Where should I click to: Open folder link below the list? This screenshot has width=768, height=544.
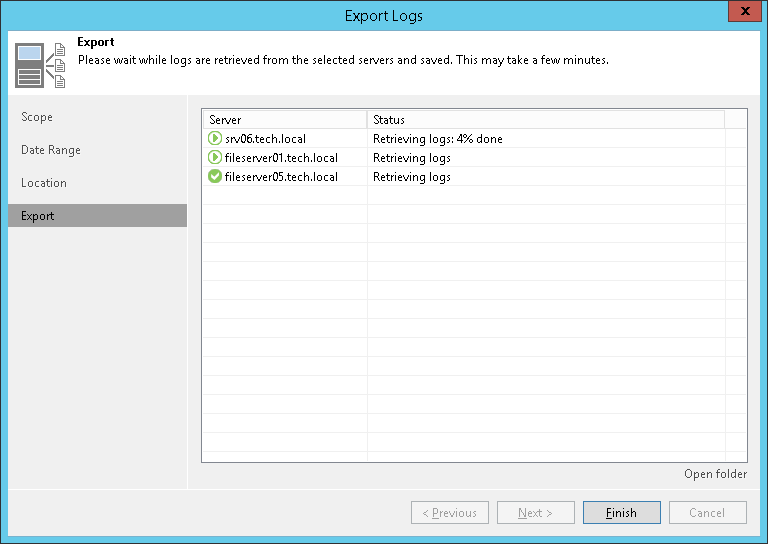click(x=715, y=474)
